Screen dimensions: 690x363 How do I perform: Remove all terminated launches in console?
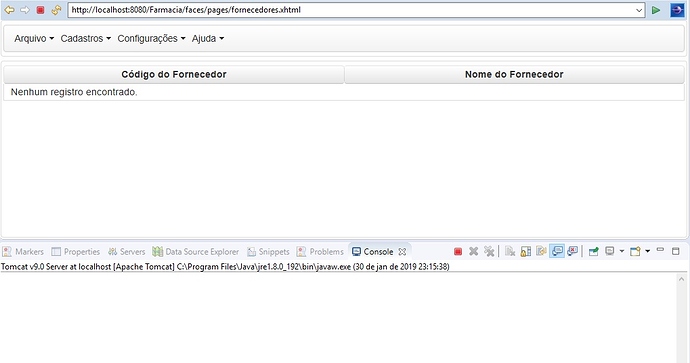click(x=489, y=251)
